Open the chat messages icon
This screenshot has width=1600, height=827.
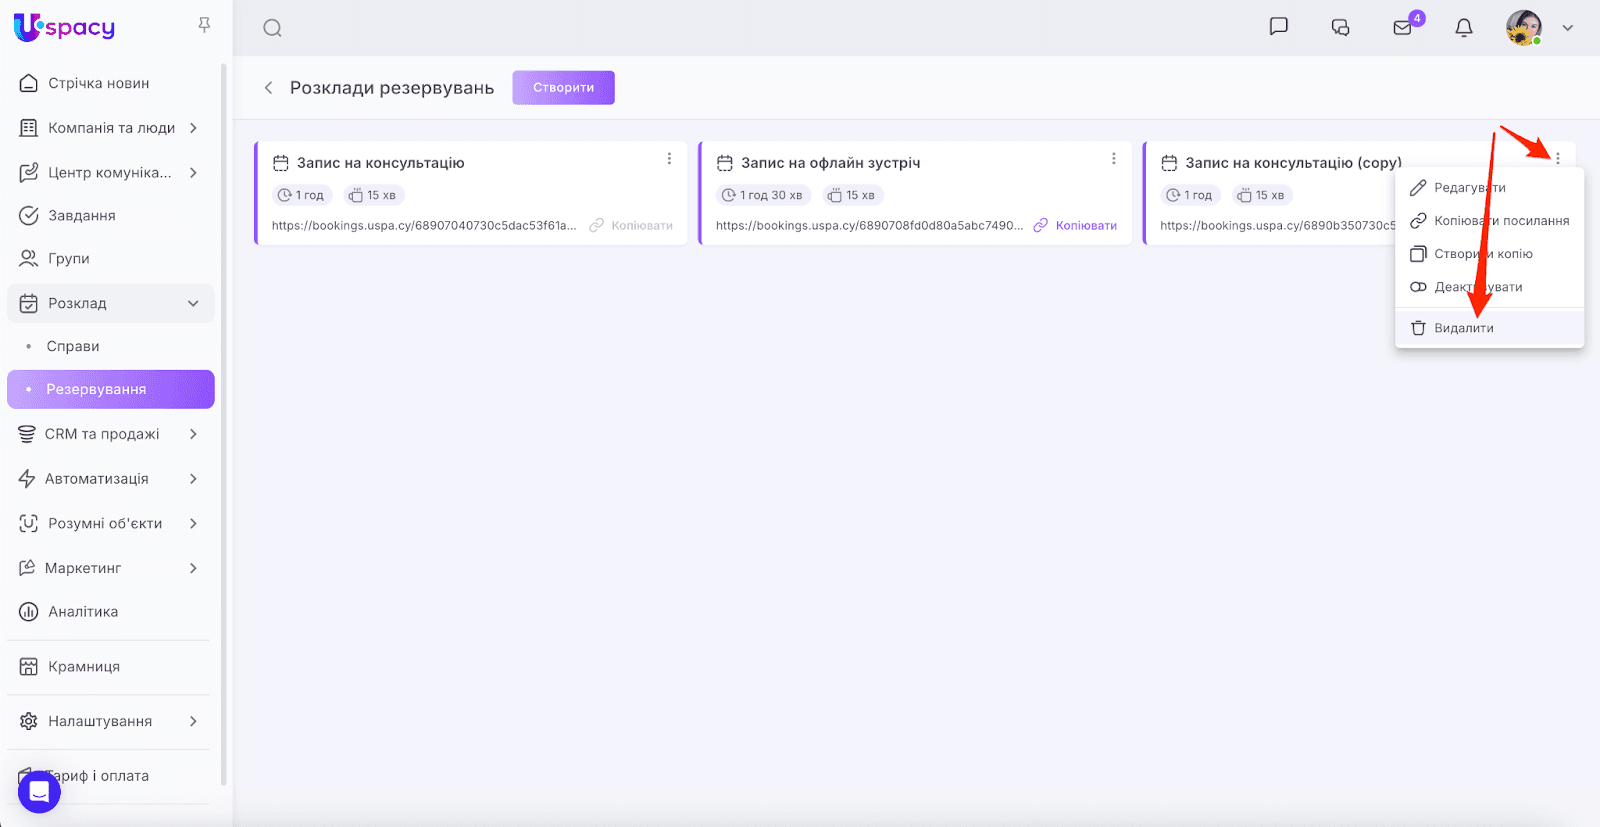coord(1278,27)
